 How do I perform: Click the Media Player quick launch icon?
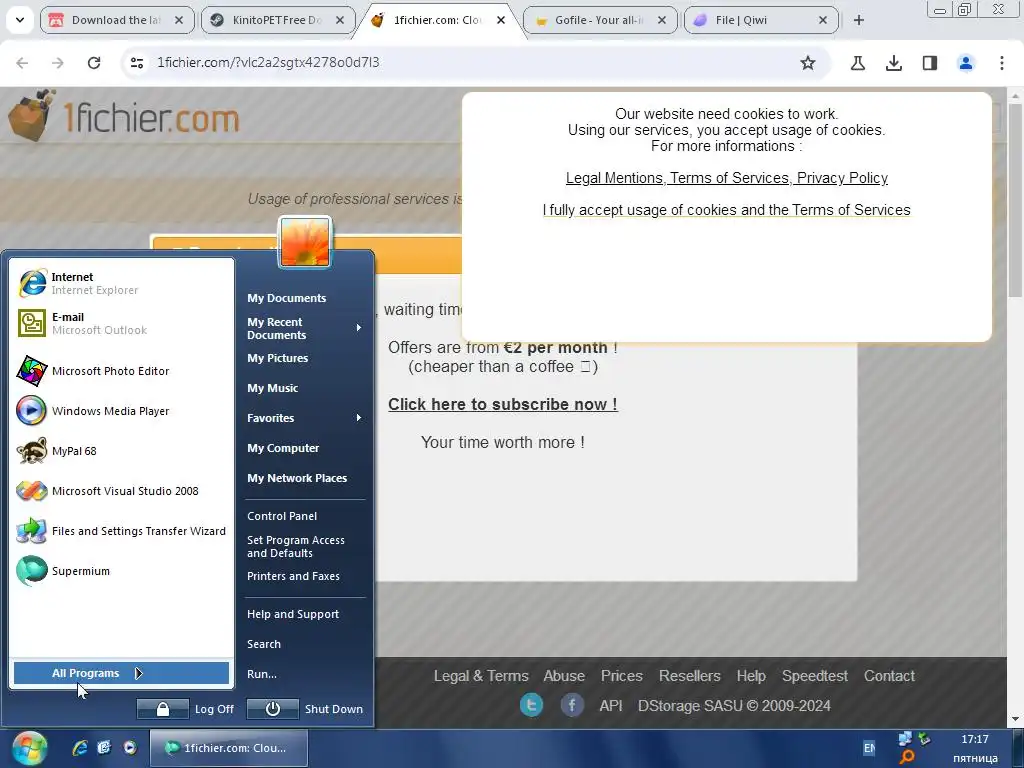pyautogui.click(x=130, y=748)
